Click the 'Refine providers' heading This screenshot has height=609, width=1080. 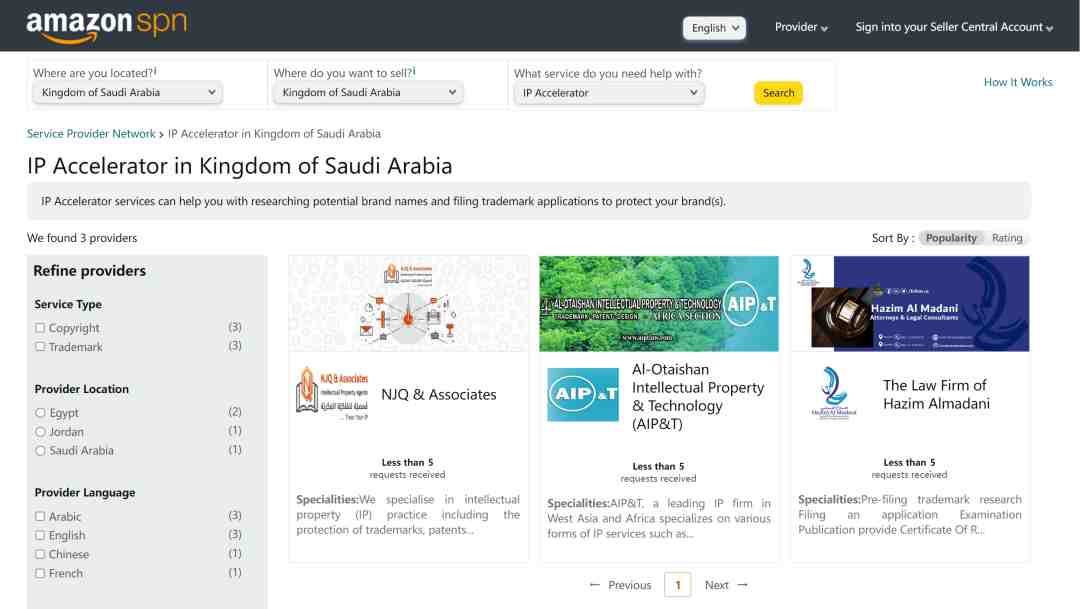click(x=90, y=271)
